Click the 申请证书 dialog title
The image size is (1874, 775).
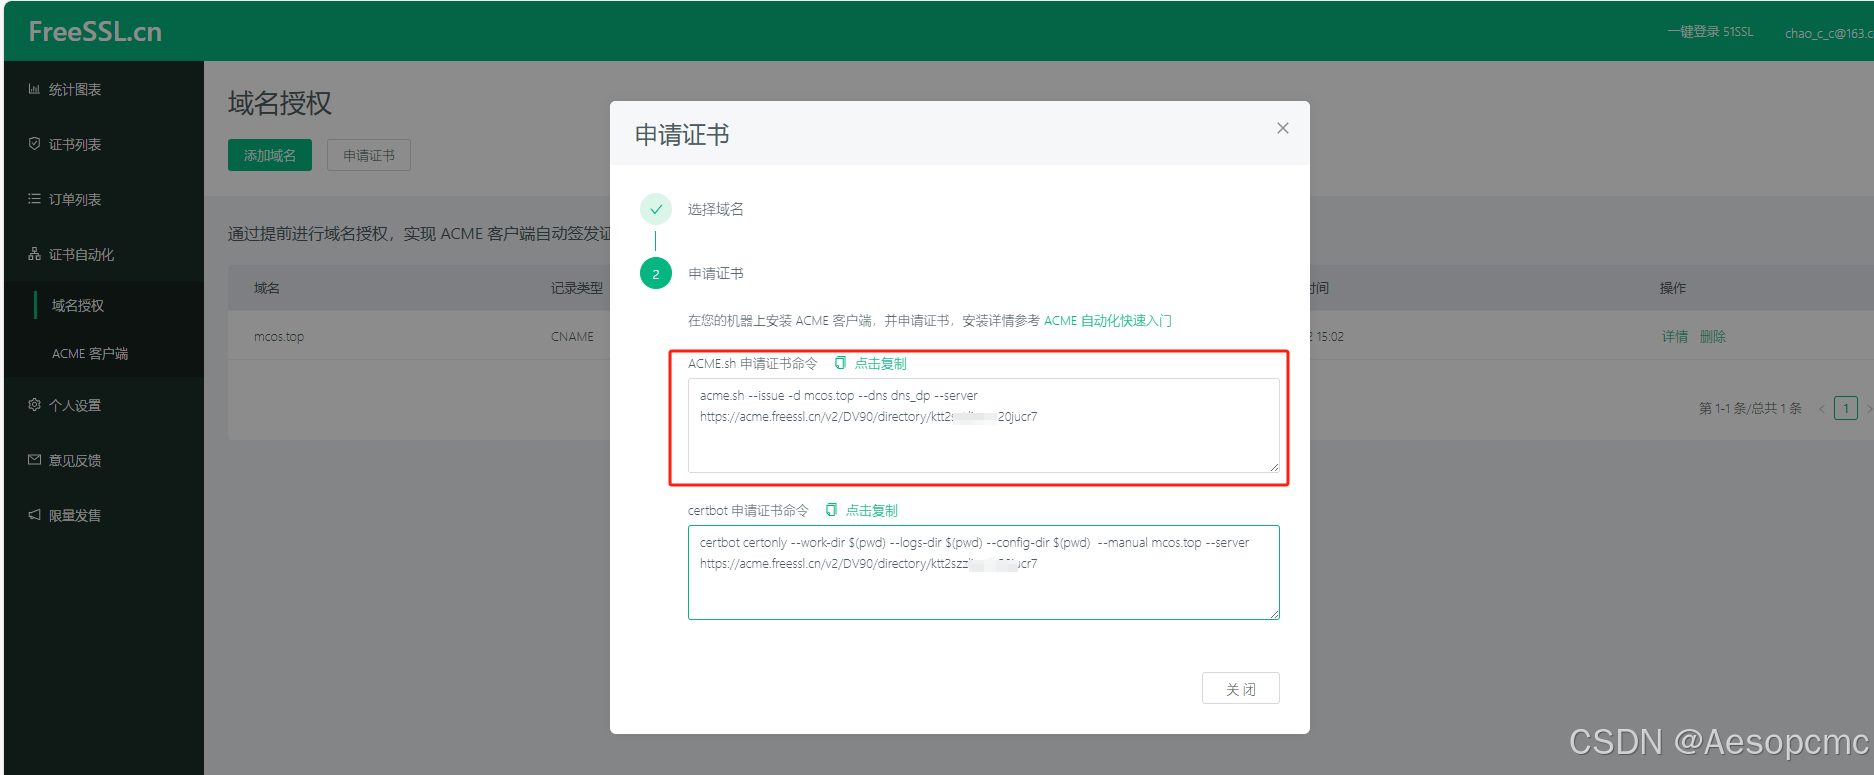click(x=682, y=134)
